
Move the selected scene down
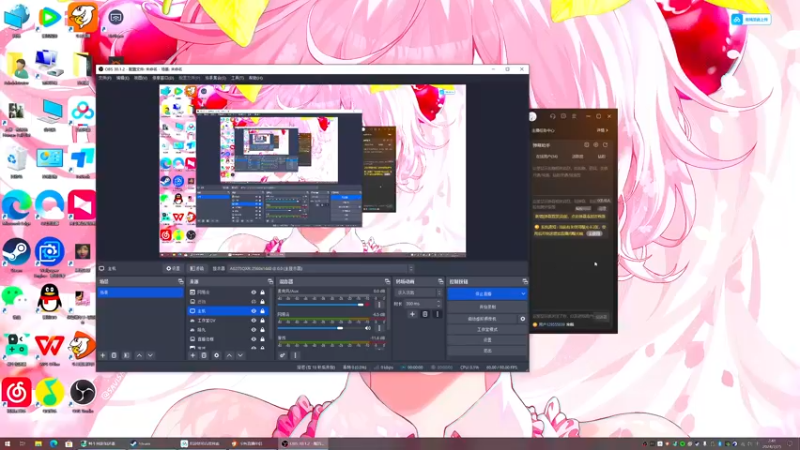click(150, 355)
